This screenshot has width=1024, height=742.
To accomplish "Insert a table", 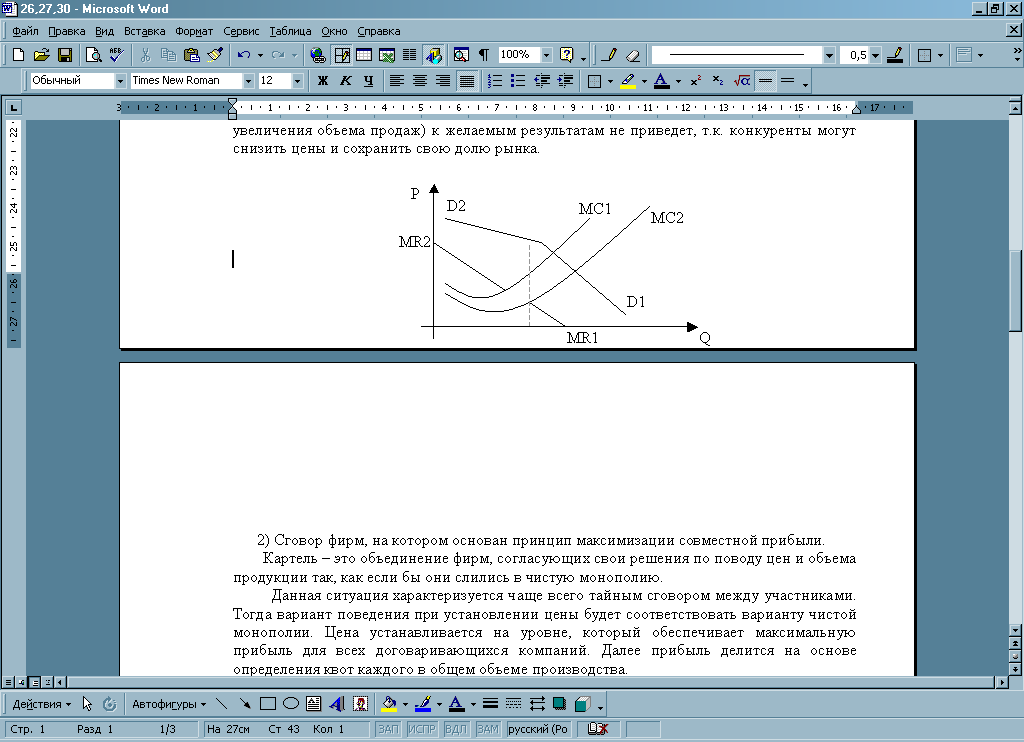I will (x=364, y=55).
